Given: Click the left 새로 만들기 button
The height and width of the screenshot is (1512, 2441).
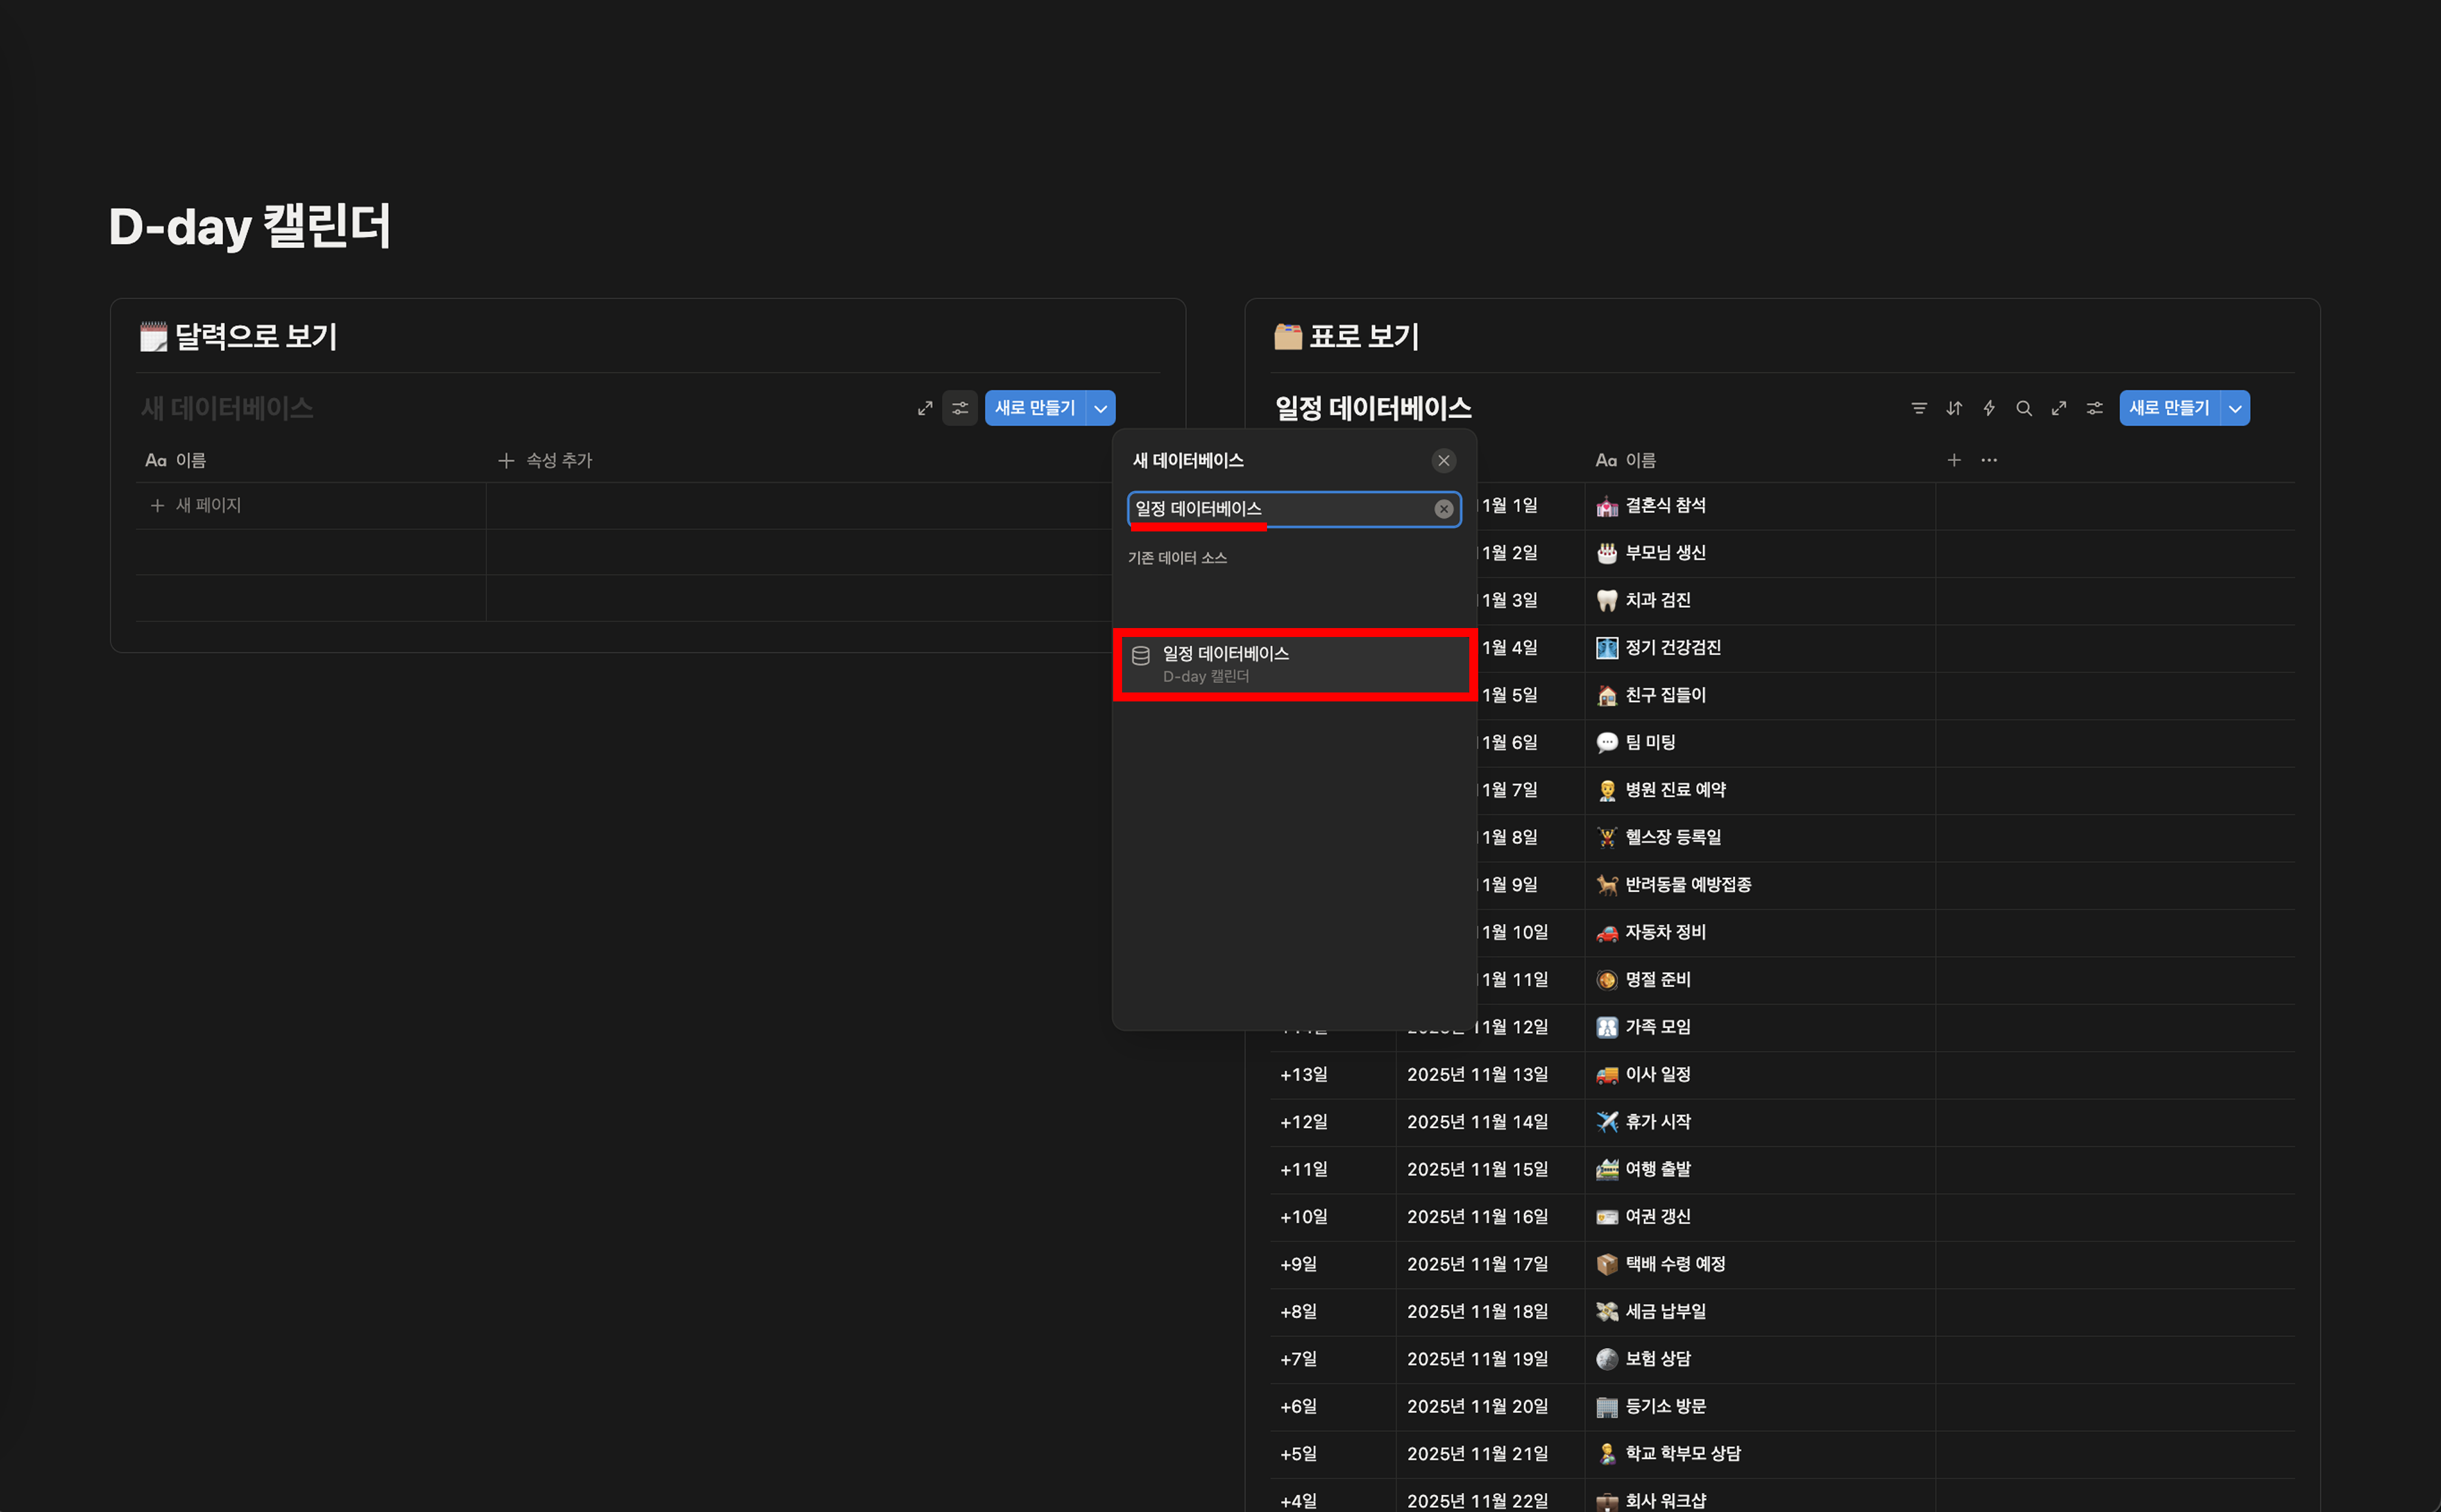Looking at the screenshot, I should [x=1034, y=408].
